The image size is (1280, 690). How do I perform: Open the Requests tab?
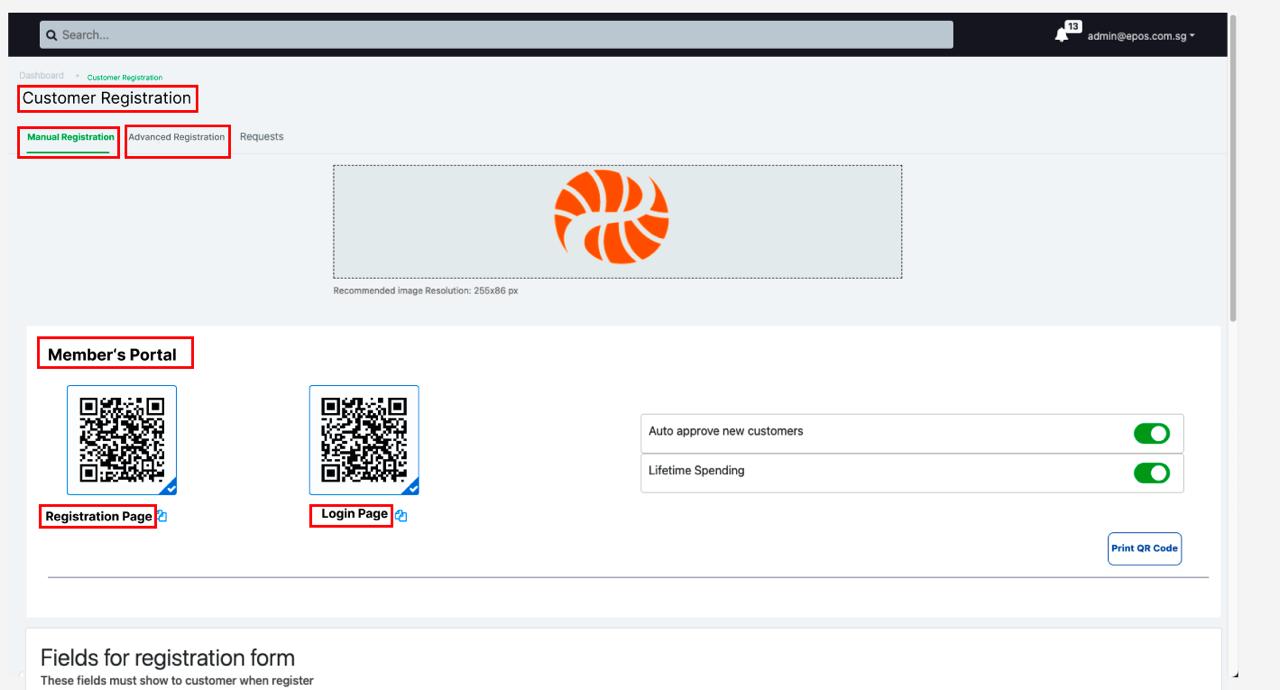[x=262, y=137]
